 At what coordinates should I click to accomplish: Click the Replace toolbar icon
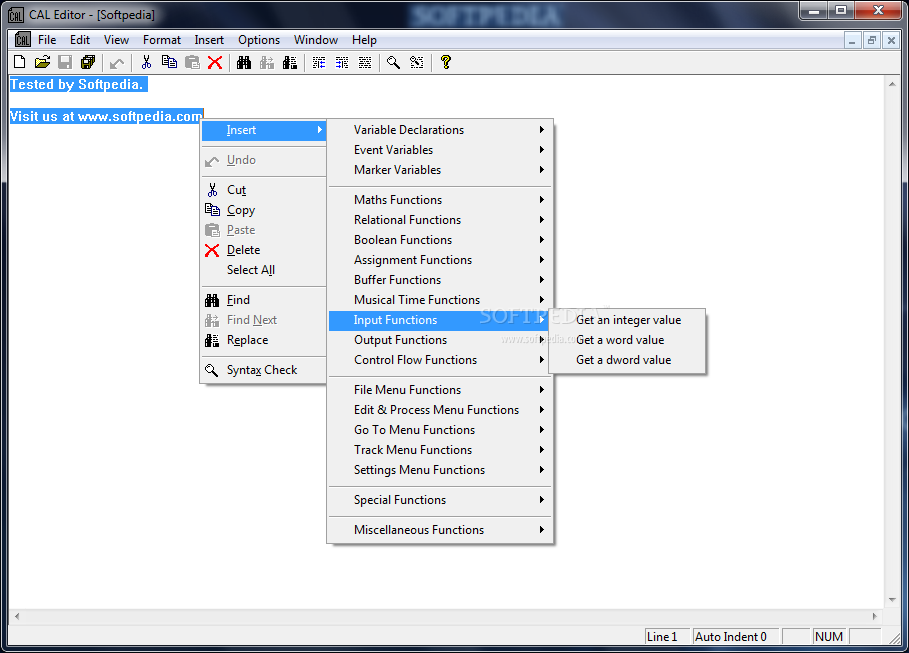[x=290, y=62]
